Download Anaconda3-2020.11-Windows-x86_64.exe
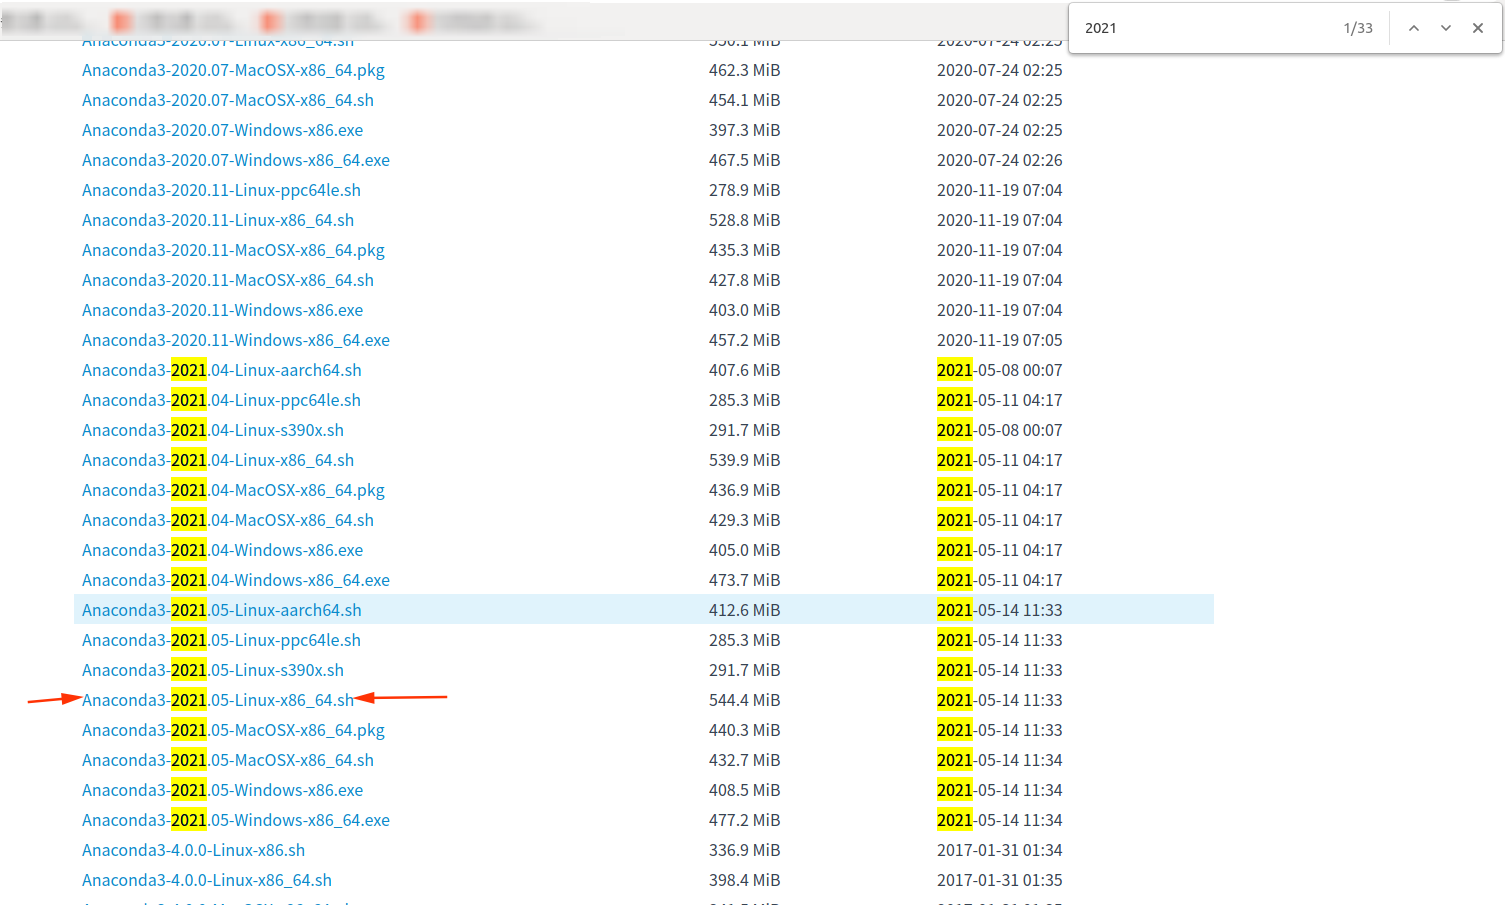Image resolution: width=1505 pixels, height=905 pixels. click(x=236, y=340)
